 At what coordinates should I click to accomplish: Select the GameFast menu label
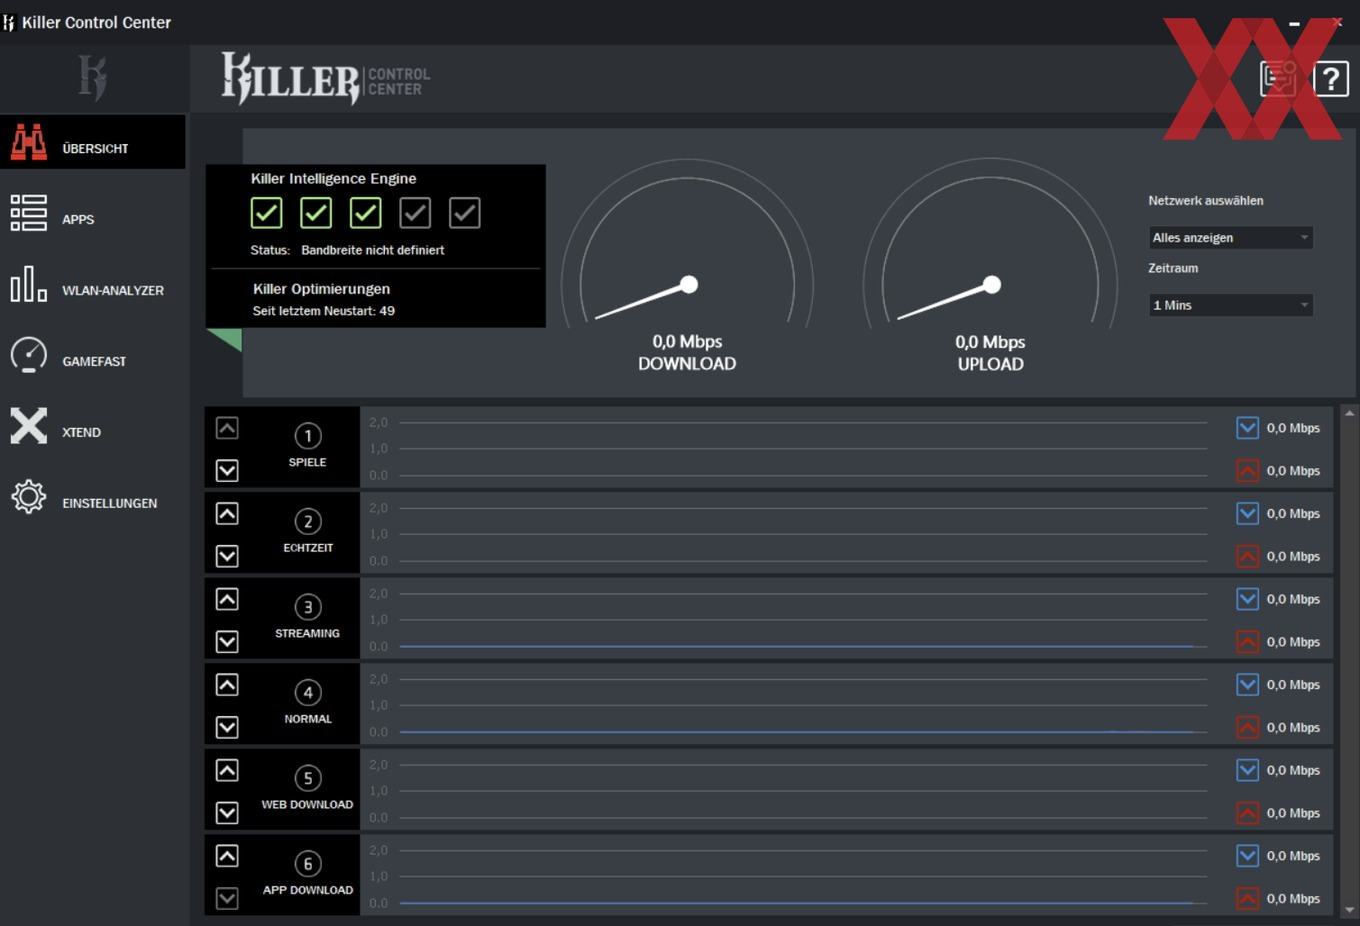94,361
